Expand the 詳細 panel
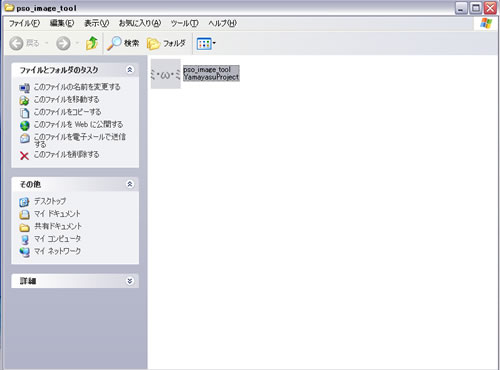The width and height of the screenshot is (500, 370). coord(130,281)
